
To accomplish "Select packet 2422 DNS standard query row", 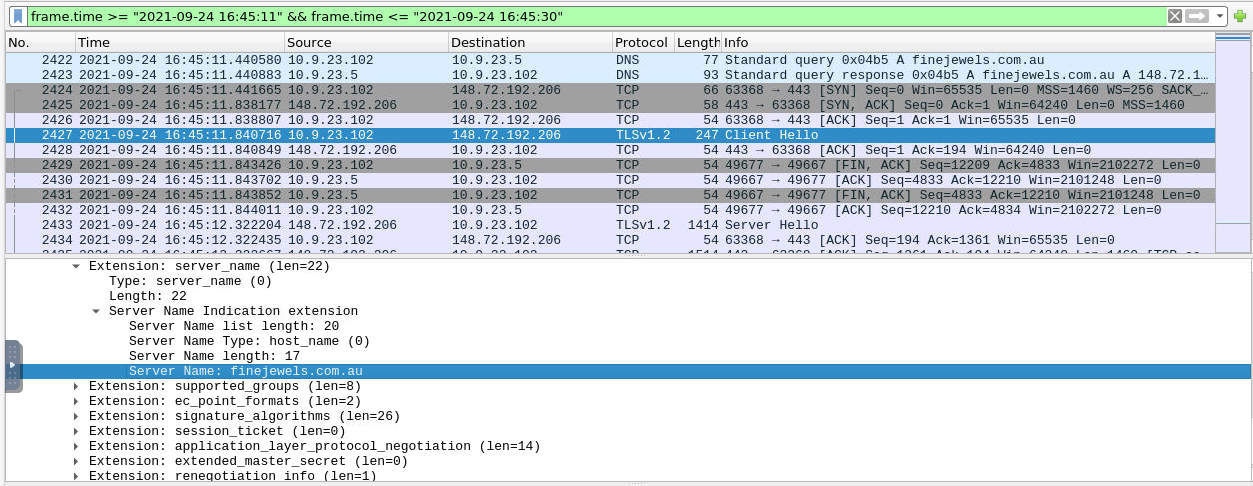I will [609, 60].
